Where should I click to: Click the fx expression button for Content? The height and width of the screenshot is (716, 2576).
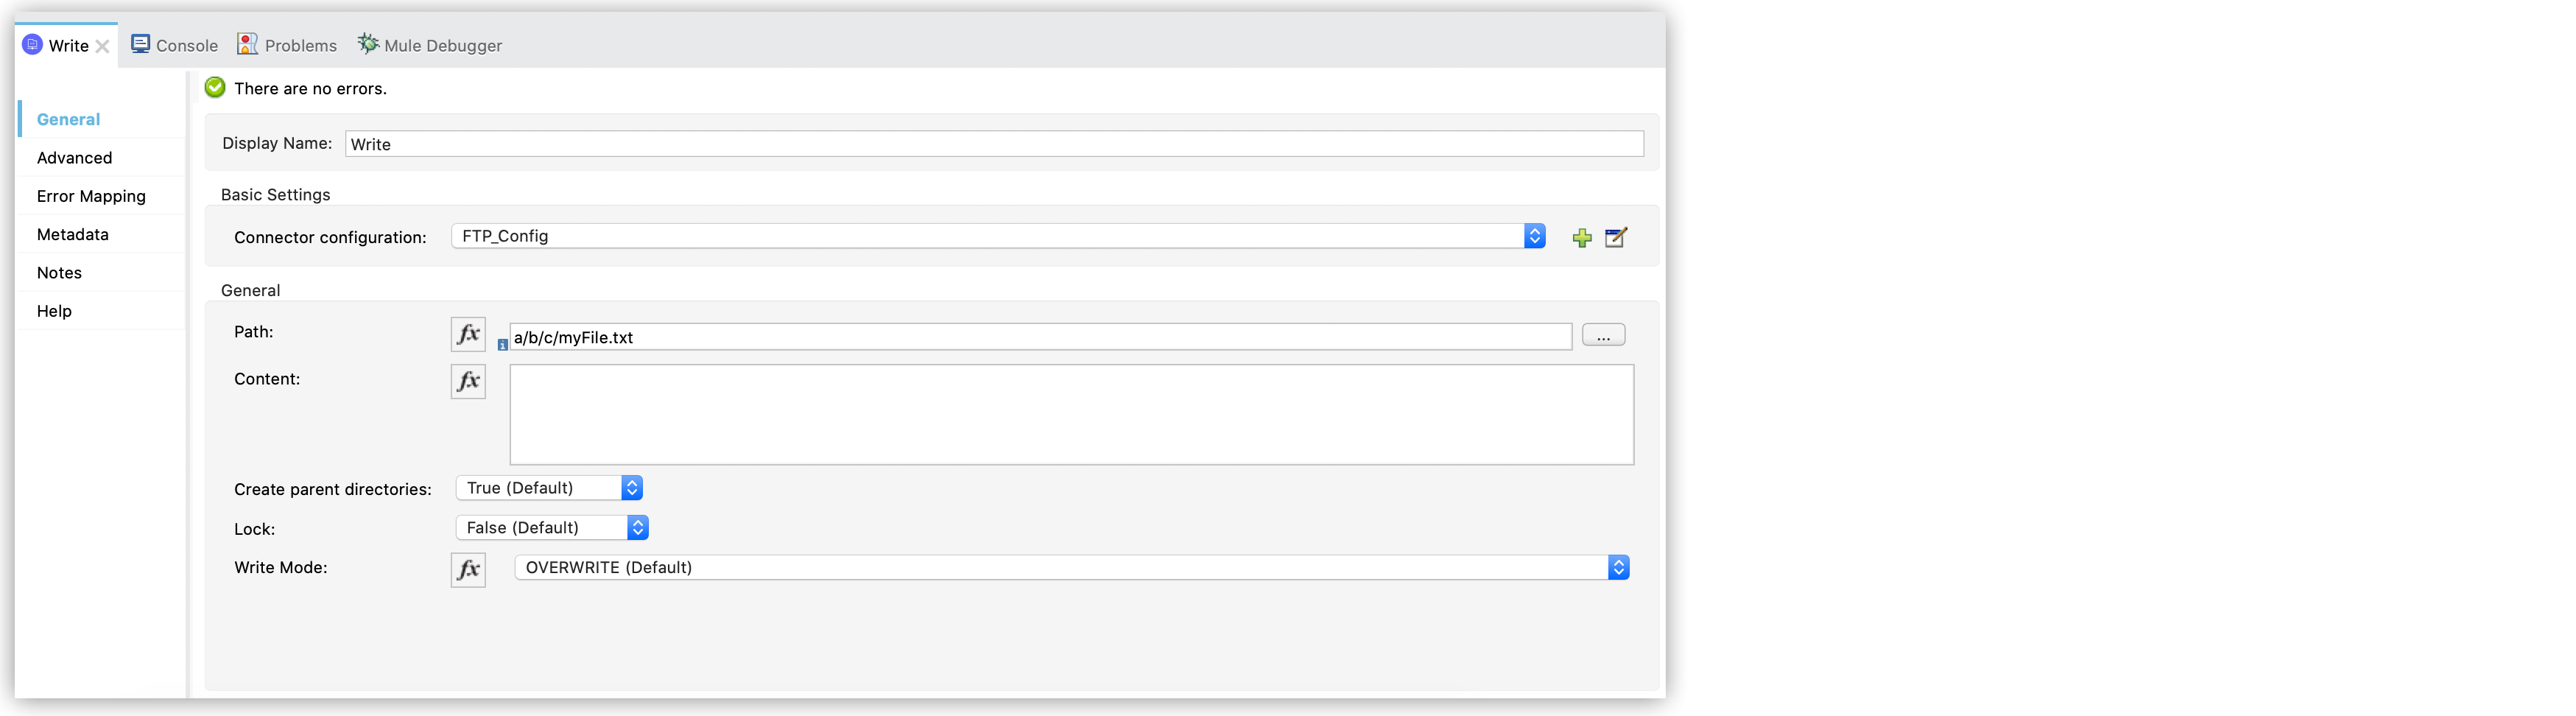pos(468,381)
